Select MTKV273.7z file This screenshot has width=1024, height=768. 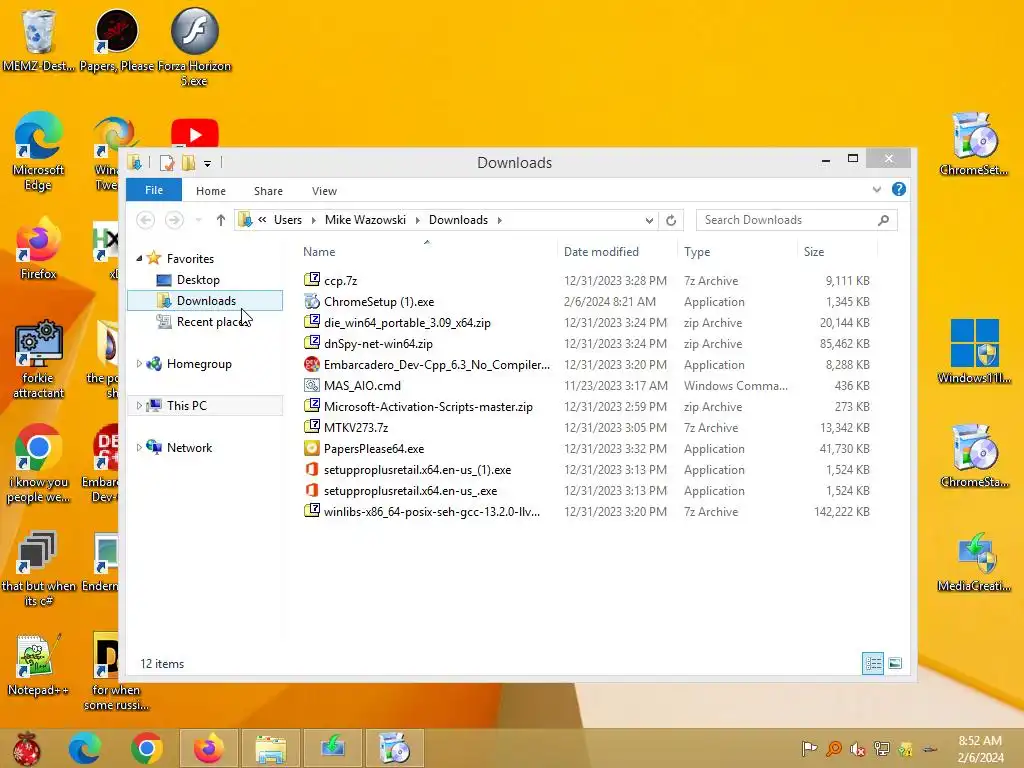click(x=356, y=428)
